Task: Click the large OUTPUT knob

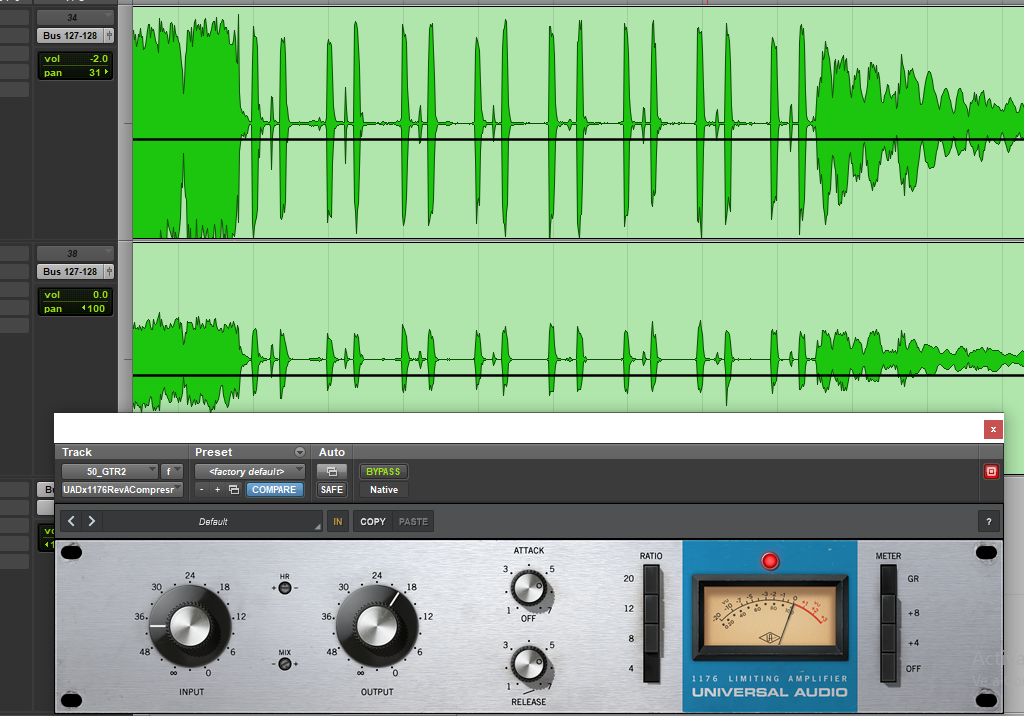Action: pyautogui.click(x=377, y=625)
